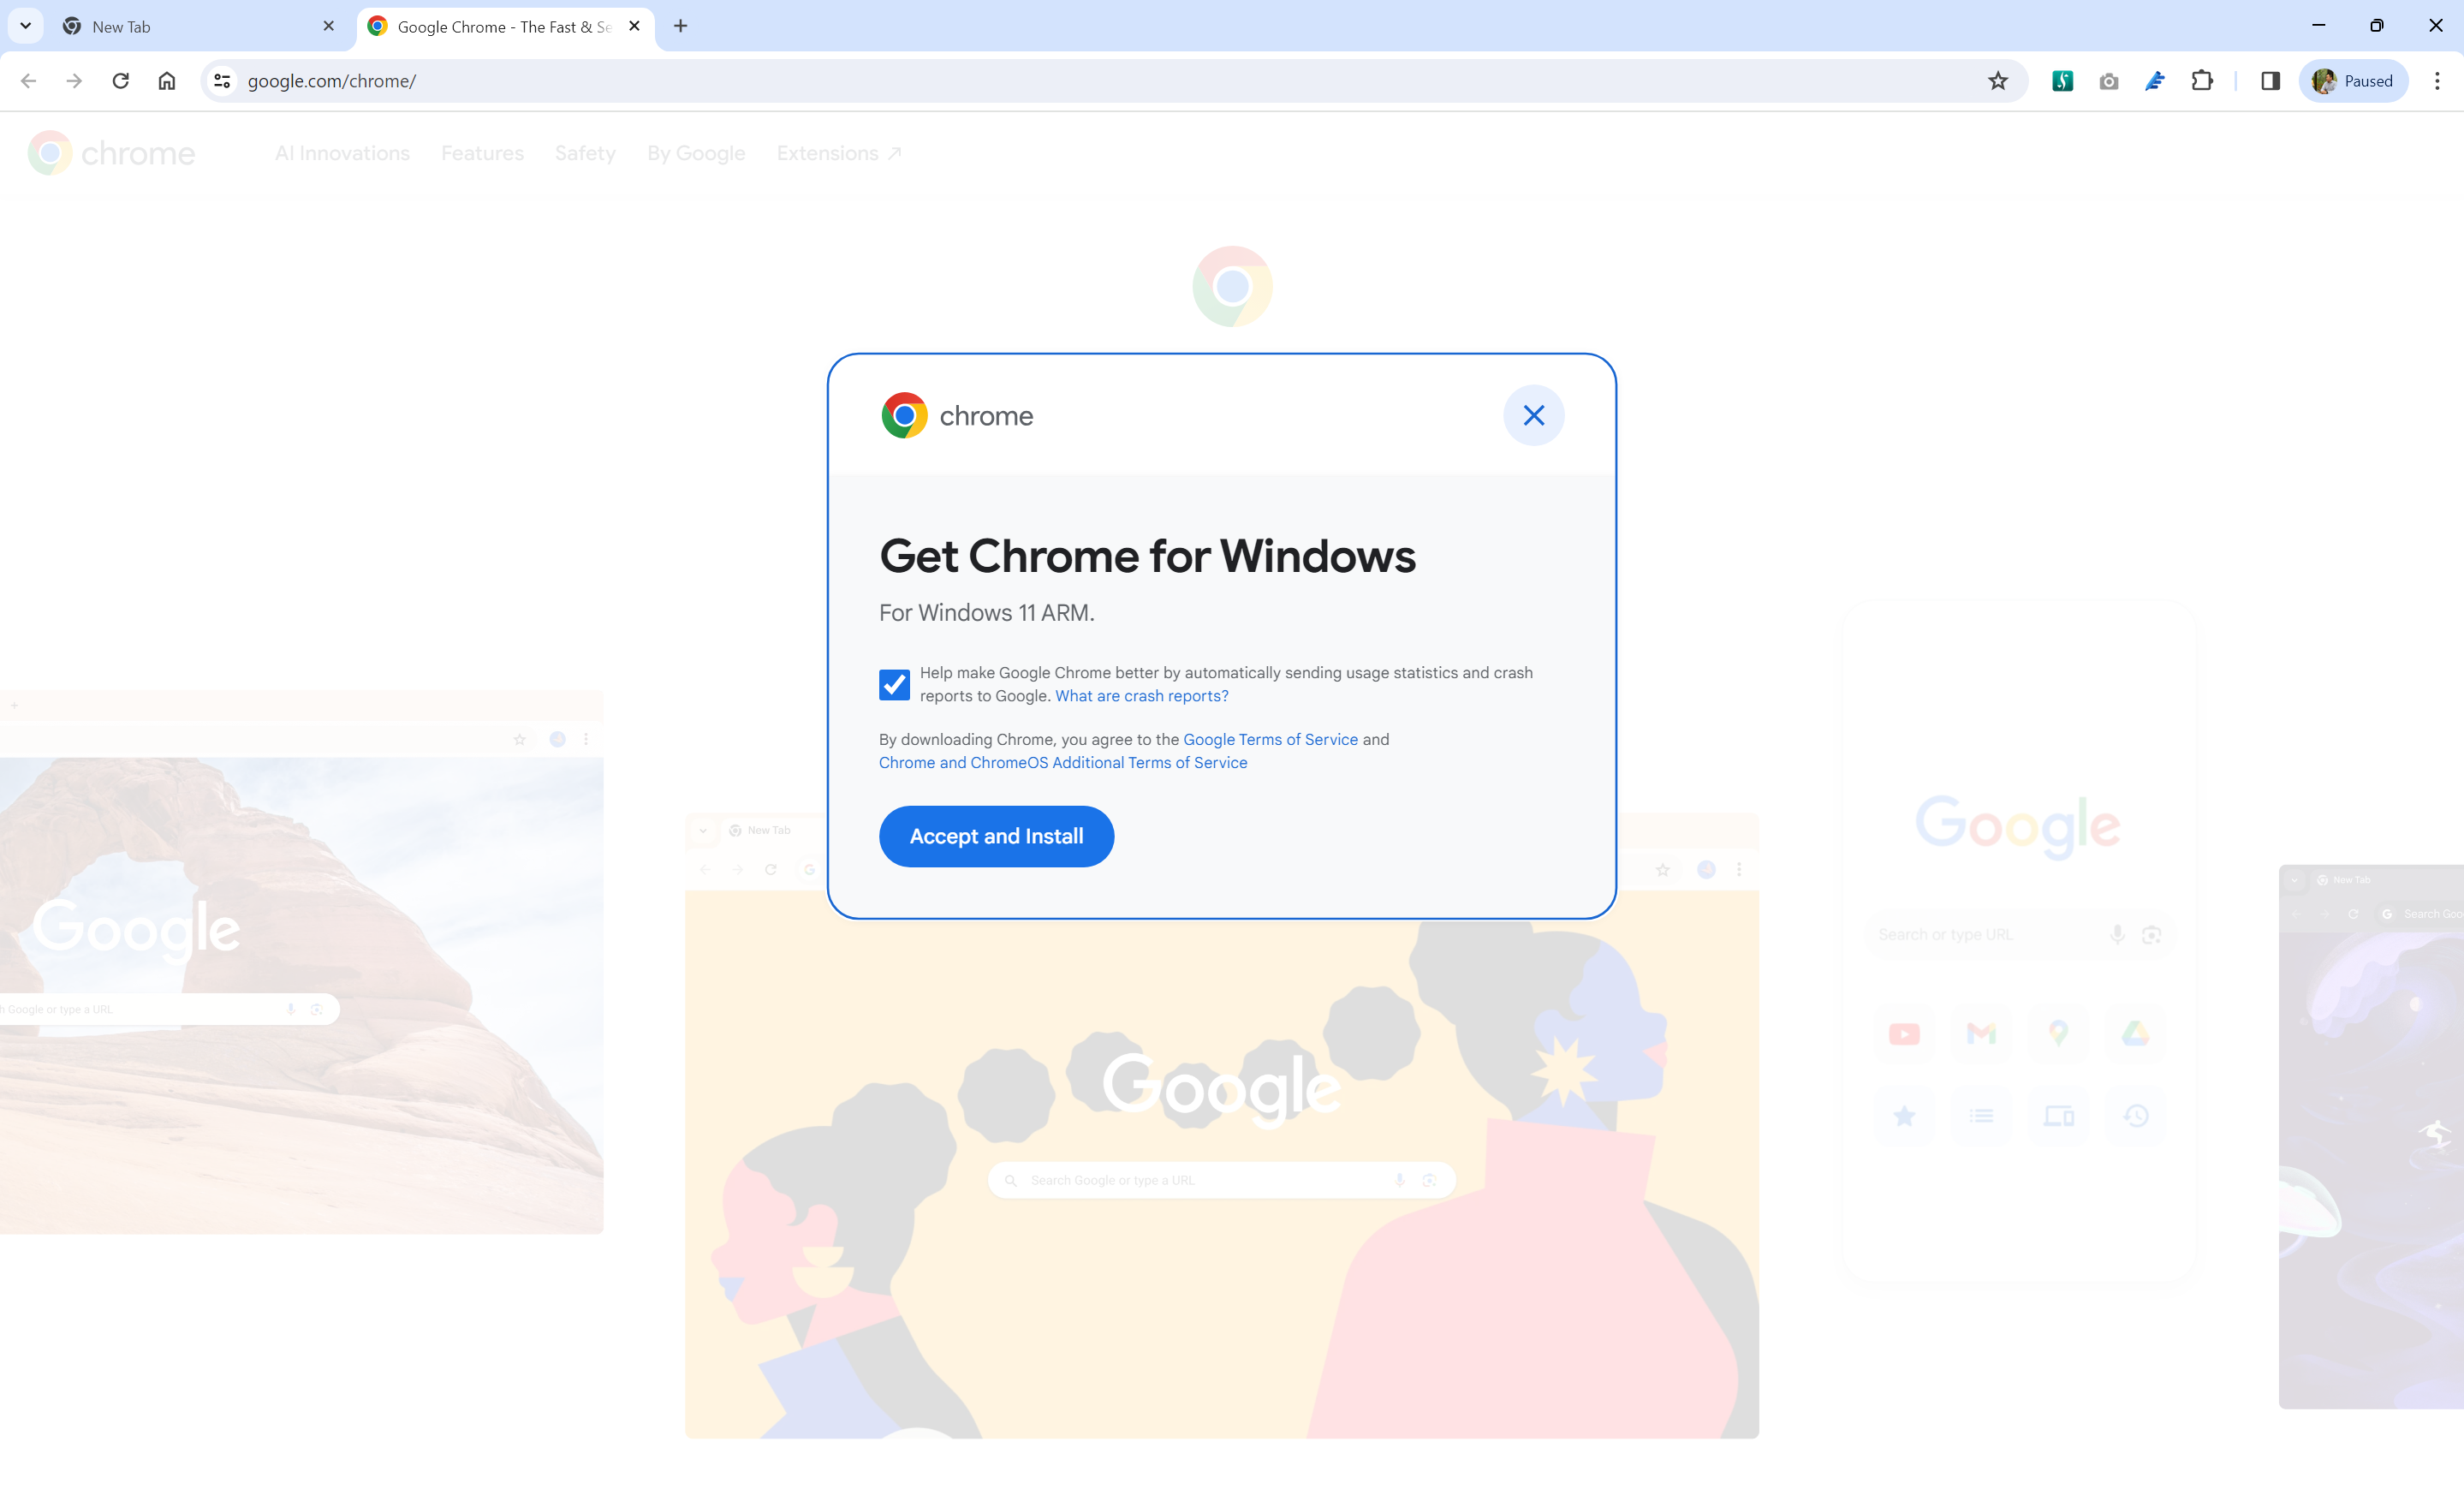Enable sending usage statistics to Google
The height and width of the screenshot is (1501, 2464).
tap(894, 682)
